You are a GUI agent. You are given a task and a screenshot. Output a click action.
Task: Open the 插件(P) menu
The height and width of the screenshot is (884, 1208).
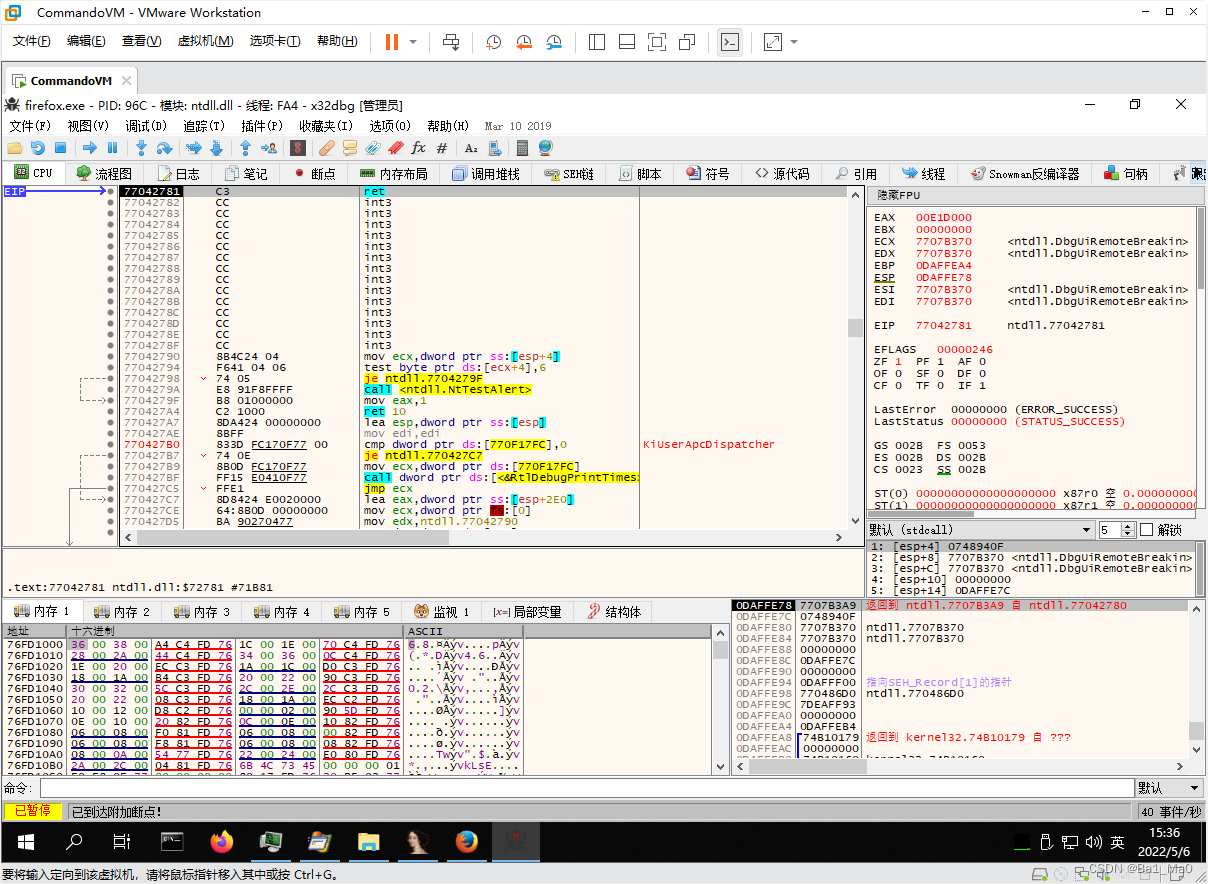[x=262, y=126]
